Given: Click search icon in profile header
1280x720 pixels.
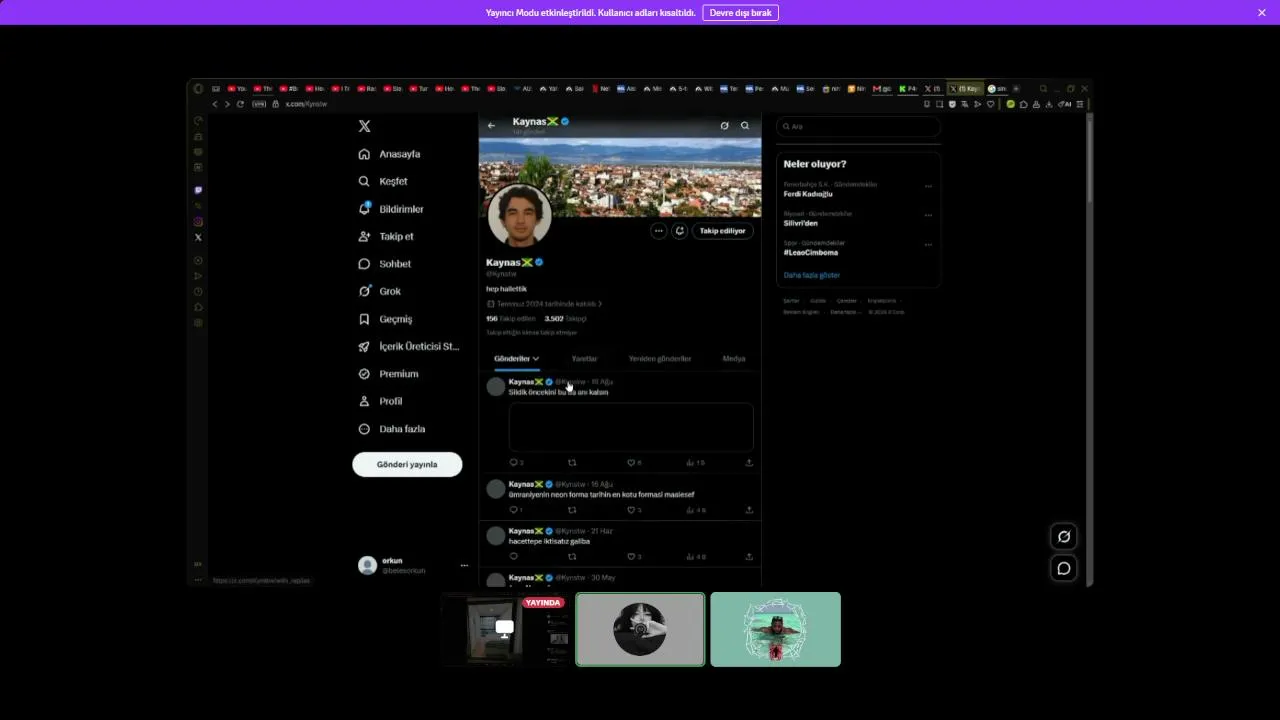Looking at the screenshot, I should tap(745, 126).
